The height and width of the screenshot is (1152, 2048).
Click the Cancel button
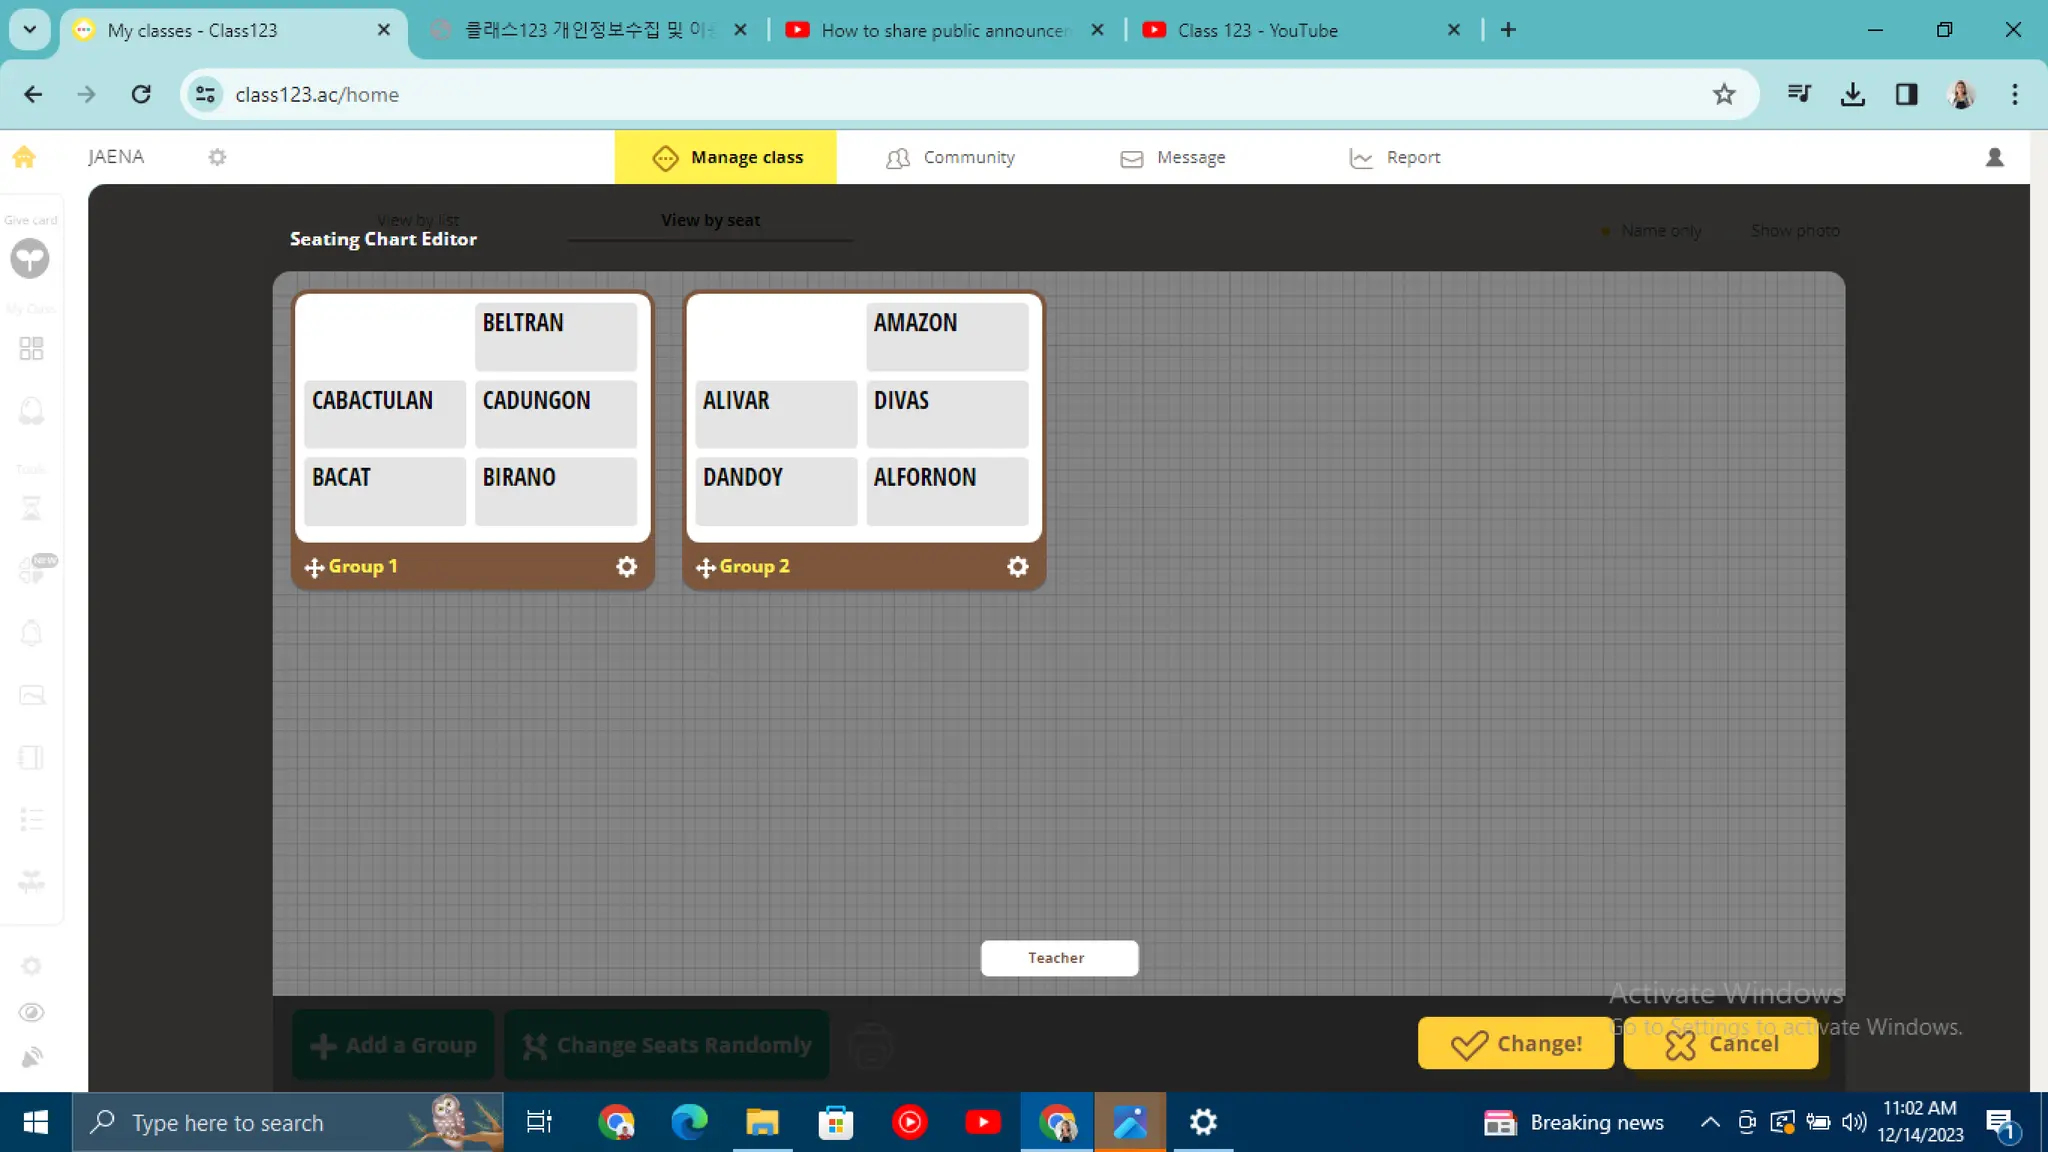1720,1044
